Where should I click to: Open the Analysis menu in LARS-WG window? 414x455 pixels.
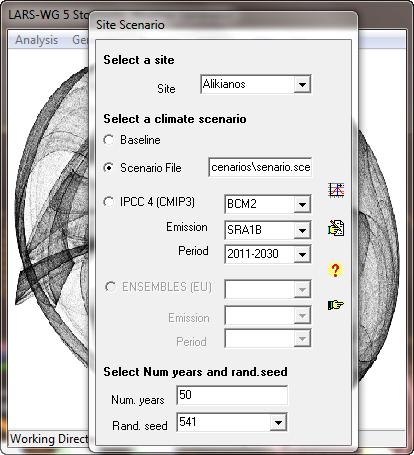pos(37,40)
